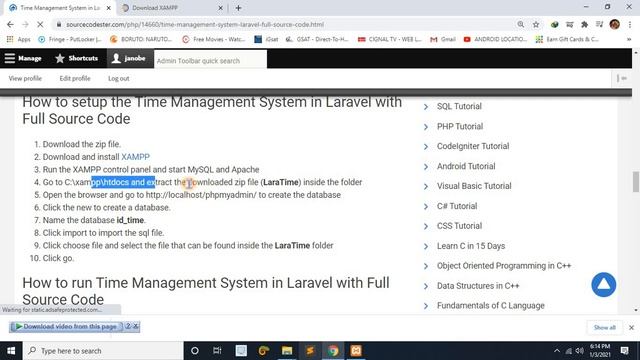Open the Windows Start menu

point(11,351)
